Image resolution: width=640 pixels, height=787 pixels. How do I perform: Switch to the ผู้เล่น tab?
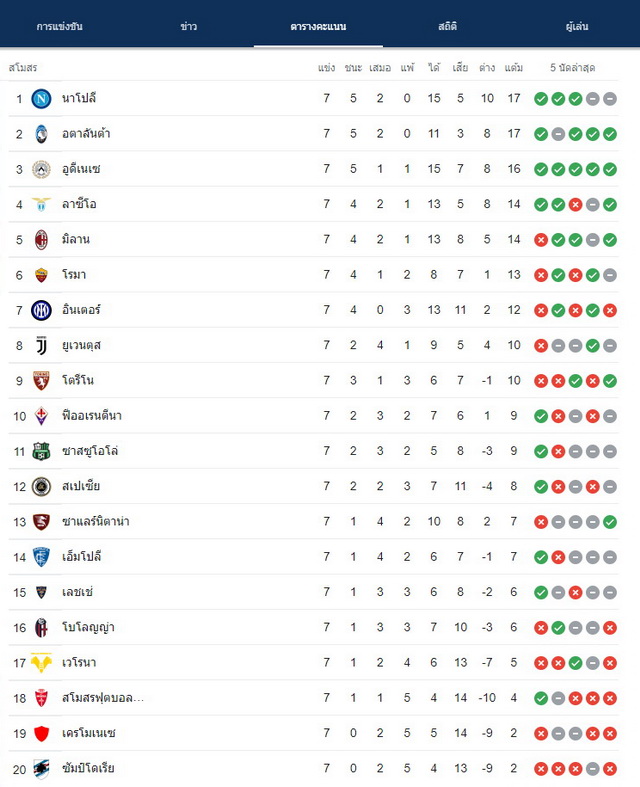click(x=577, y=26)
